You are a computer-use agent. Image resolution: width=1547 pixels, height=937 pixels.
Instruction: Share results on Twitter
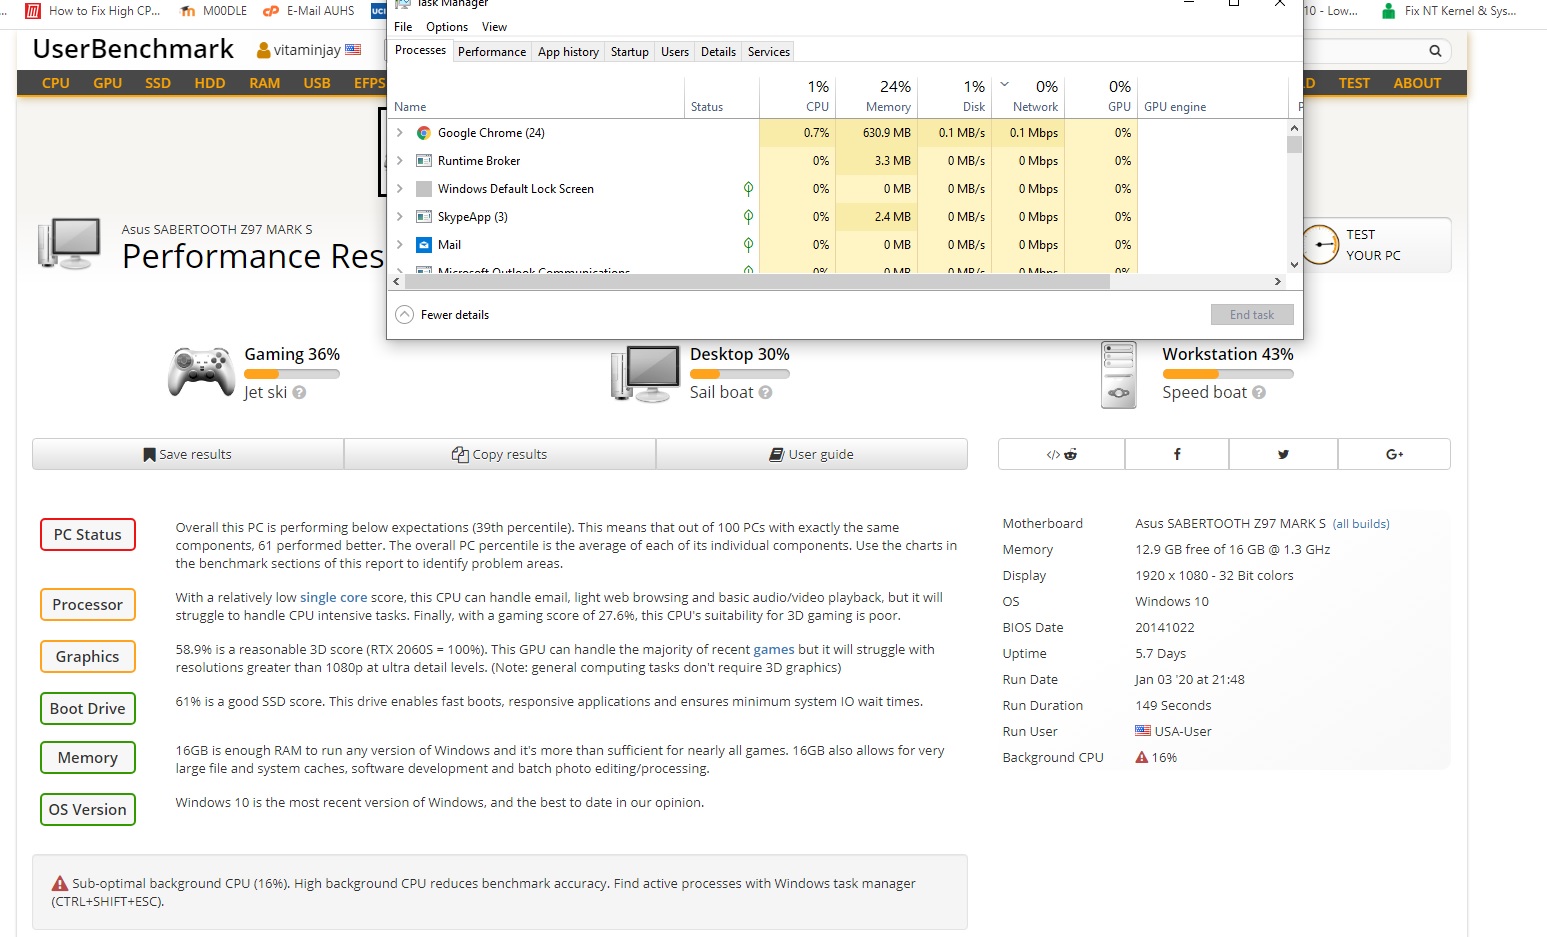point(1283,454)
